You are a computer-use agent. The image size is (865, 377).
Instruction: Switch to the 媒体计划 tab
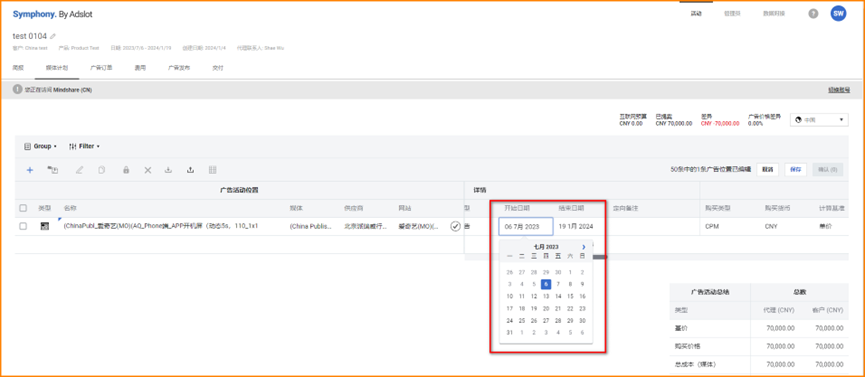coord(57,68)
